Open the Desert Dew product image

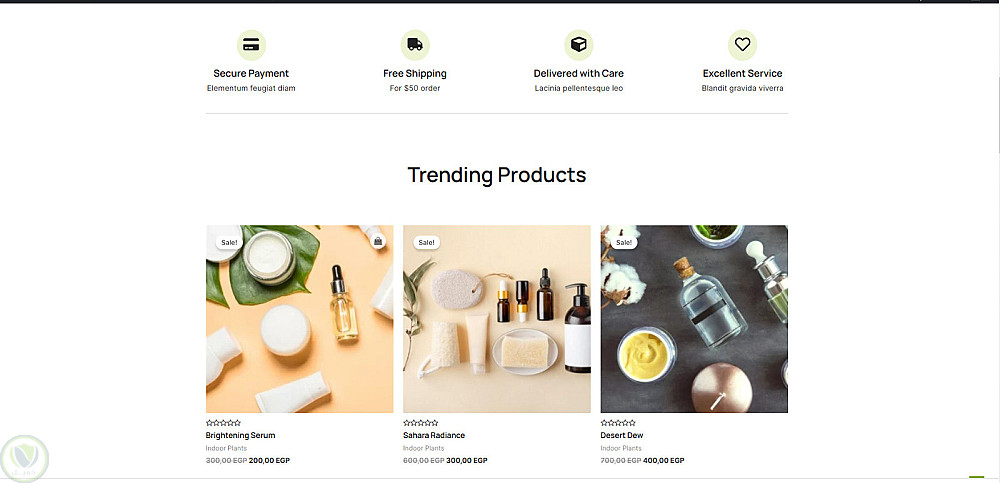pos(694,318)
